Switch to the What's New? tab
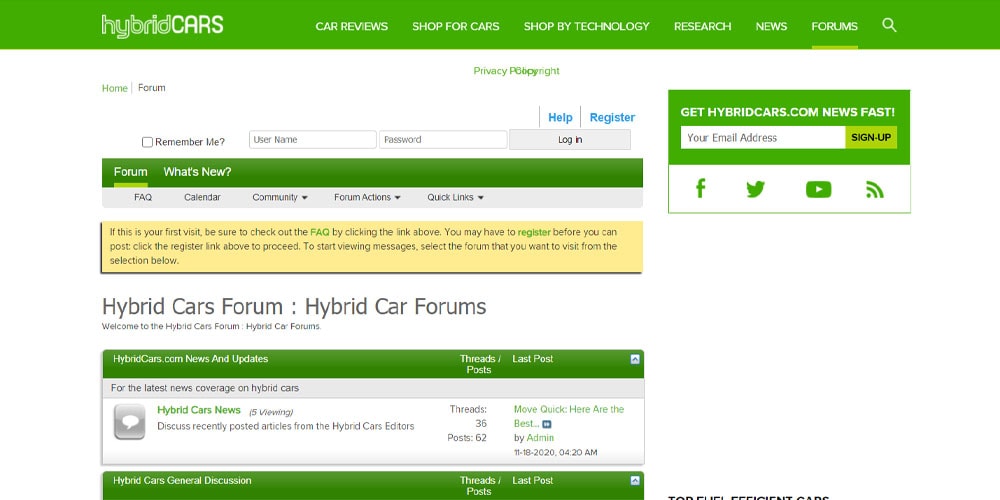Image resolution: width=1000 pixels, height=500 pixels. pos(197,172)
